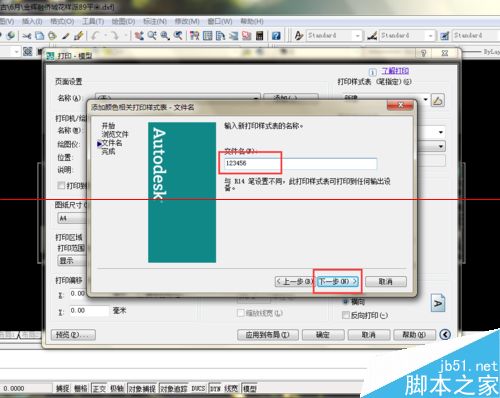Image resolution: width=500 pixels, height=398 pixels.
Task: Click the Table Style icon
Action: [445, 36]
